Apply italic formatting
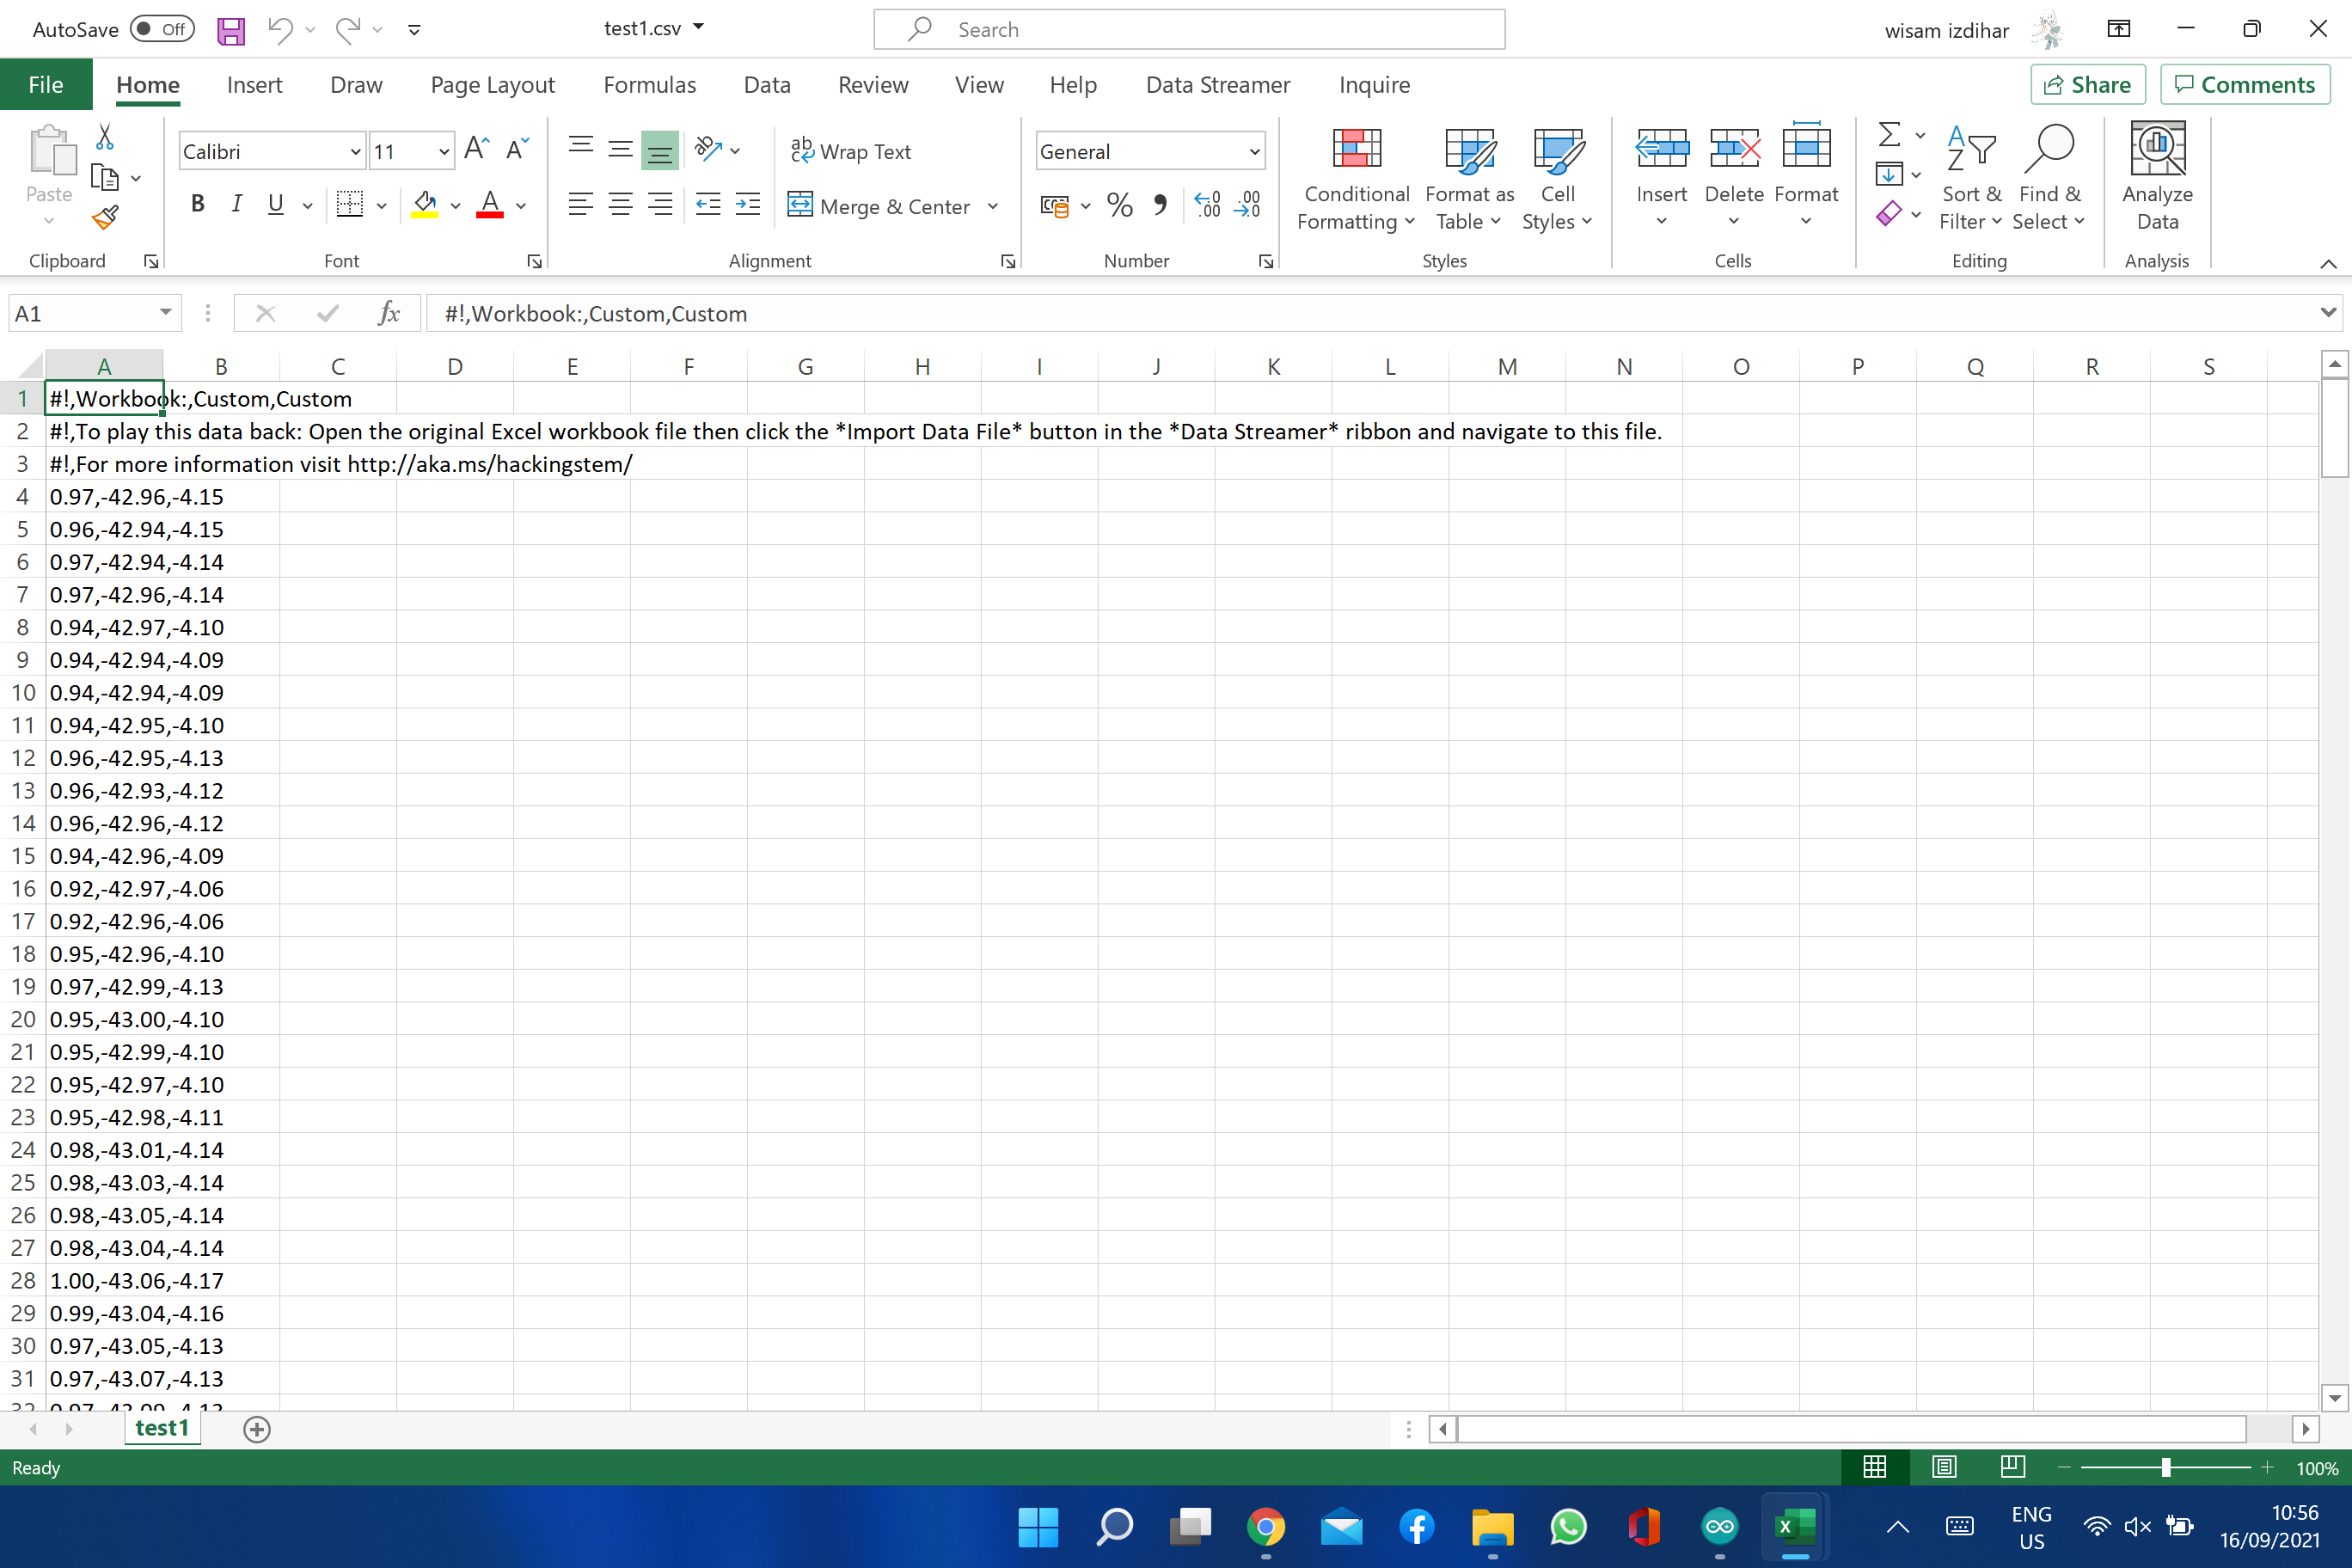 237,204
